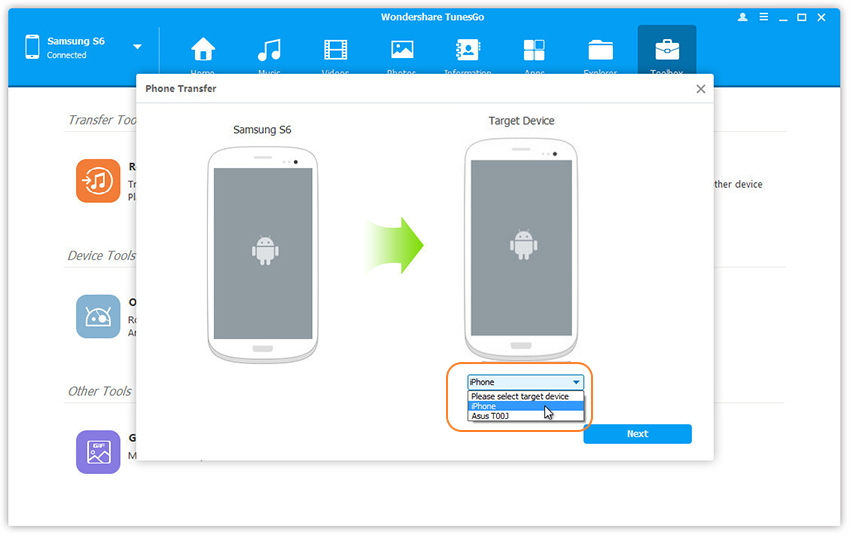The image size is (850, 535).
Task: Click the blue Android device tool icon
Action: [98, 316]
